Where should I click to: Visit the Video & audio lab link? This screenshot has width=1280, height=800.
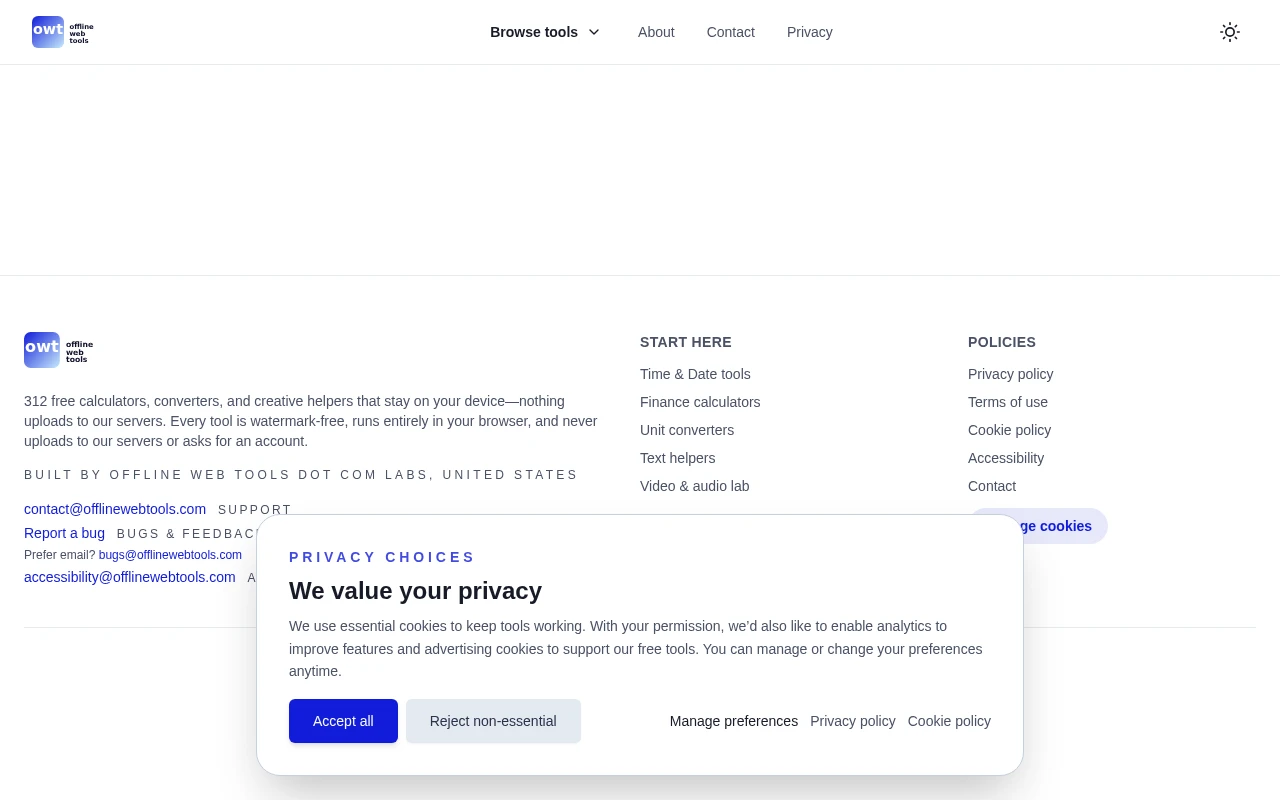point(694,486)
